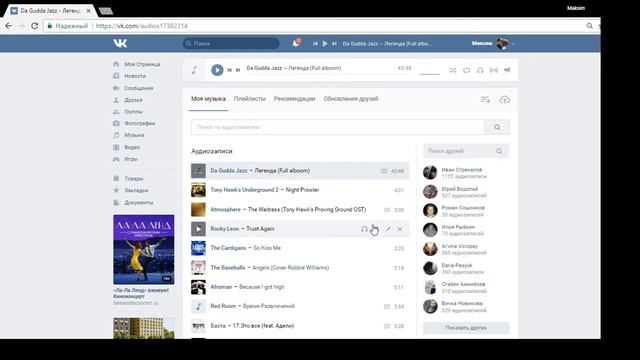This screenshot has width=640, height=360.
Task: Click the browser address bar URL
Action: (142, 26)
